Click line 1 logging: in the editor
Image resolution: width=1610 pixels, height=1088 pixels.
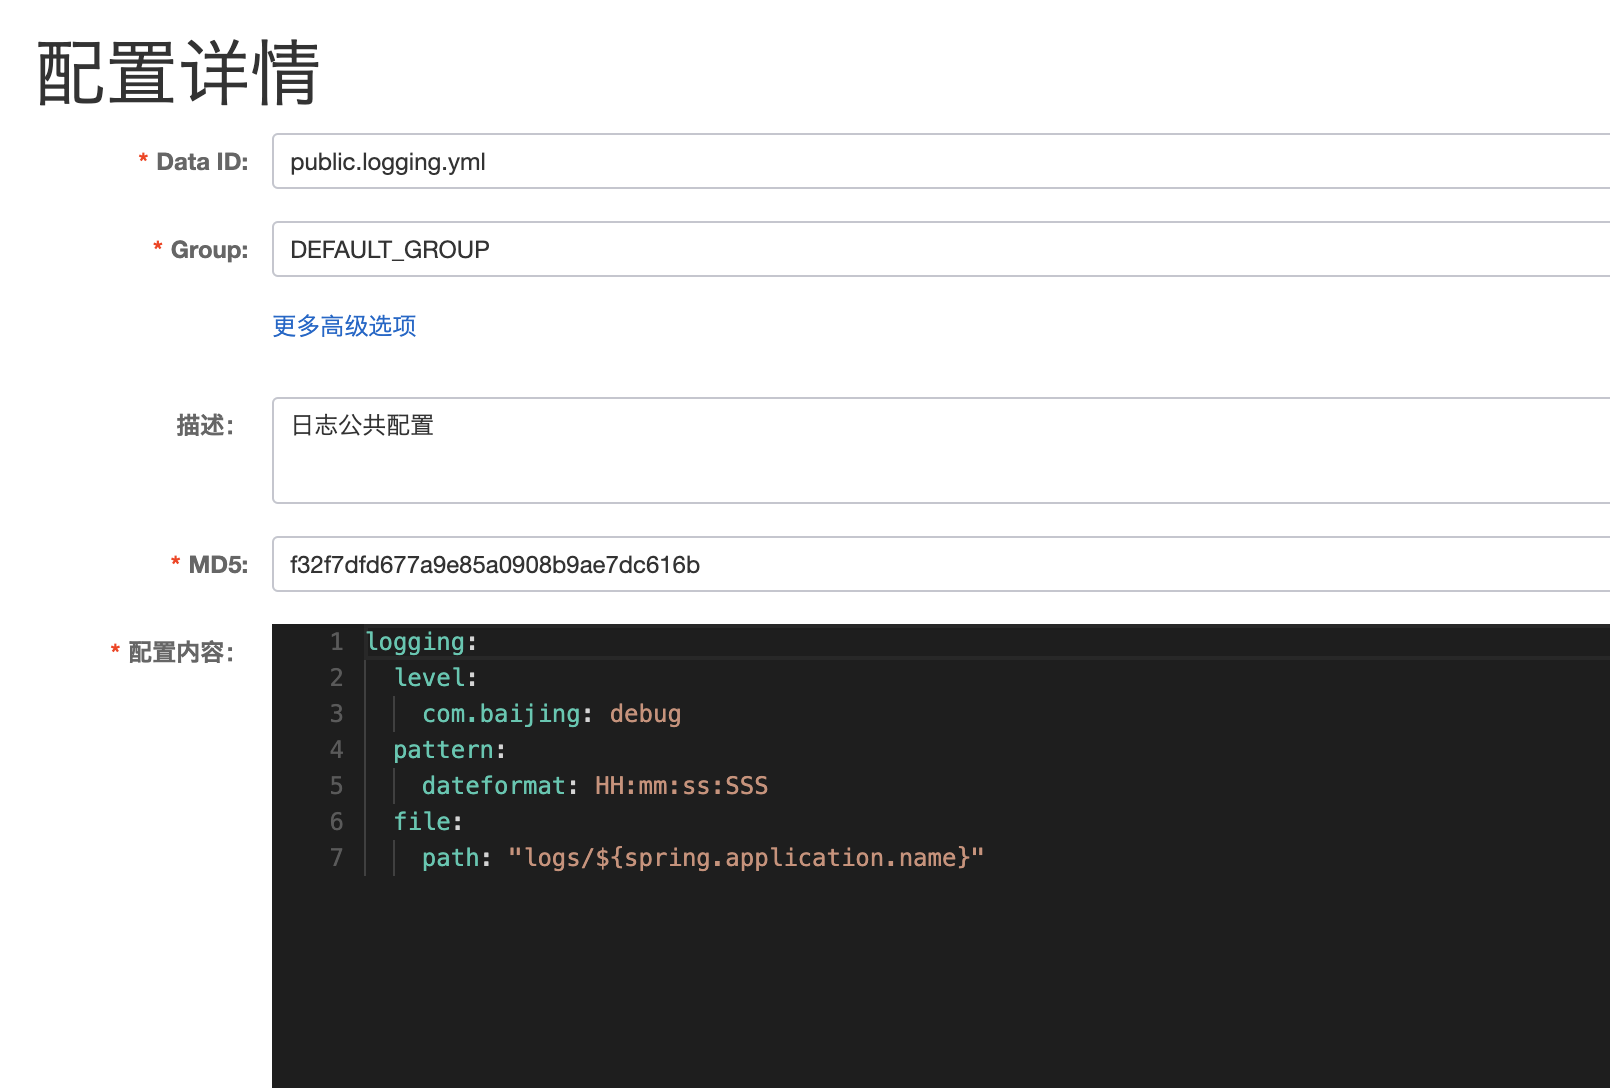[x=420, y=641]
